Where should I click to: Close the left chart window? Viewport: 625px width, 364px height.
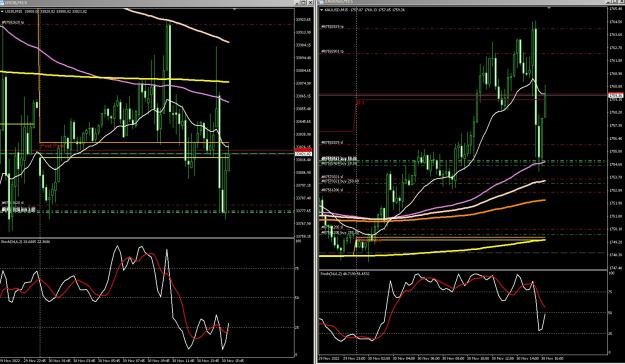click(x=310, y=3)
